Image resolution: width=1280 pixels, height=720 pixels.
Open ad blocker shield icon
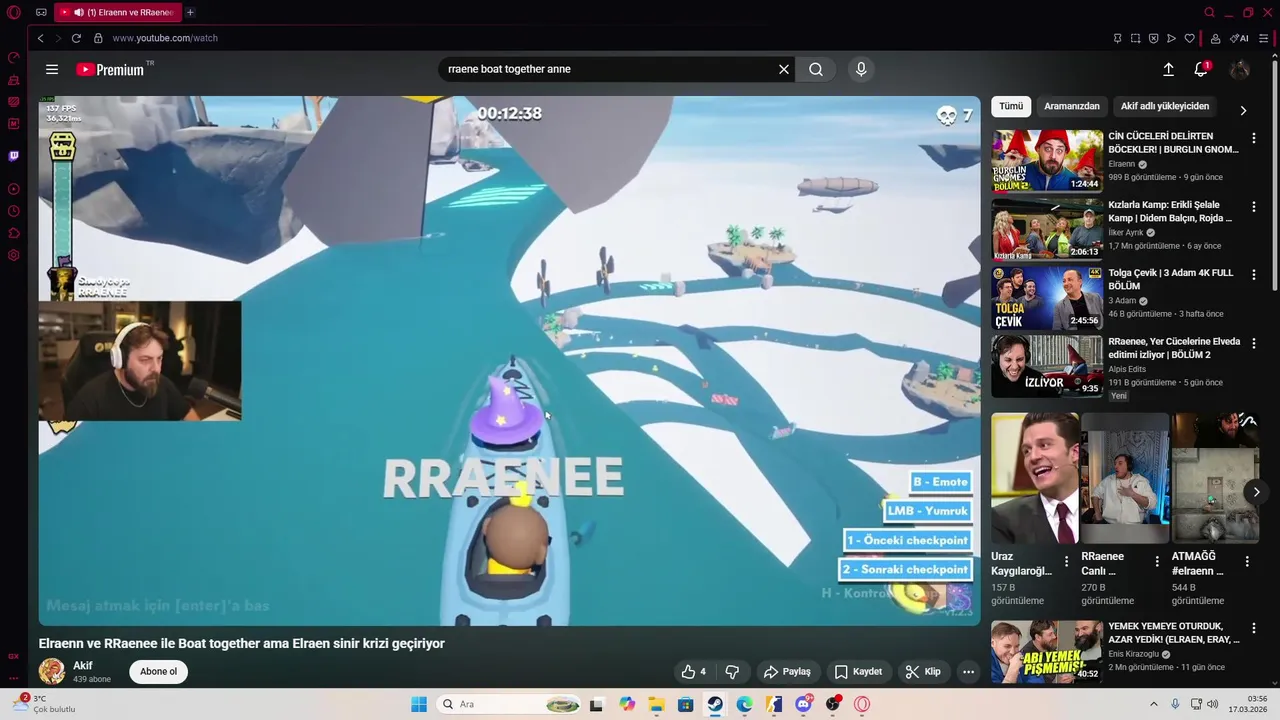click(x=1153, y=38)
